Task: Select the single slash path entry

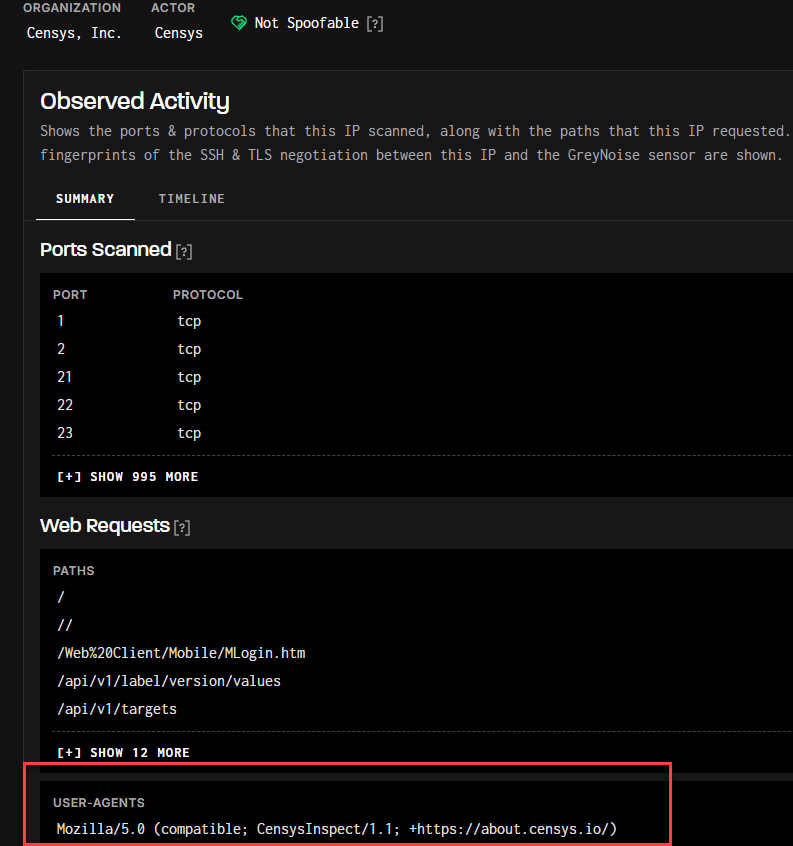Action: click(61, 597)
